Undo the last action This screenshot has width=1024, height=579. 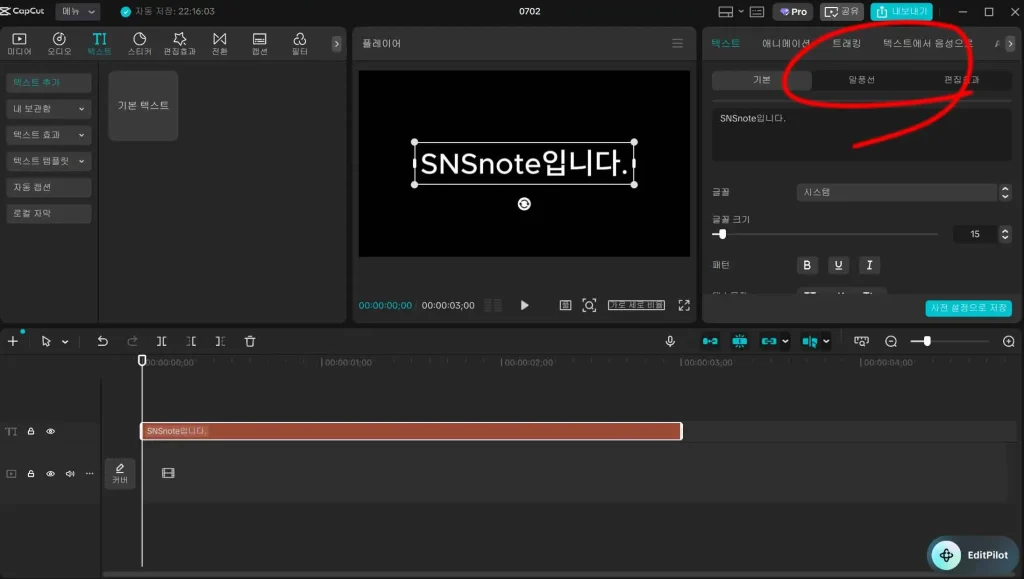[103, 341]
